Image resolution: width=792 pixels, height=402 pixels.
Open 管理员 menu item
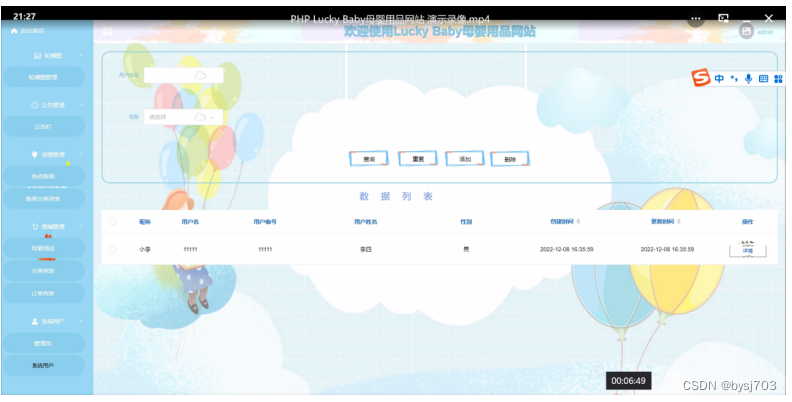tap(43, 343)
